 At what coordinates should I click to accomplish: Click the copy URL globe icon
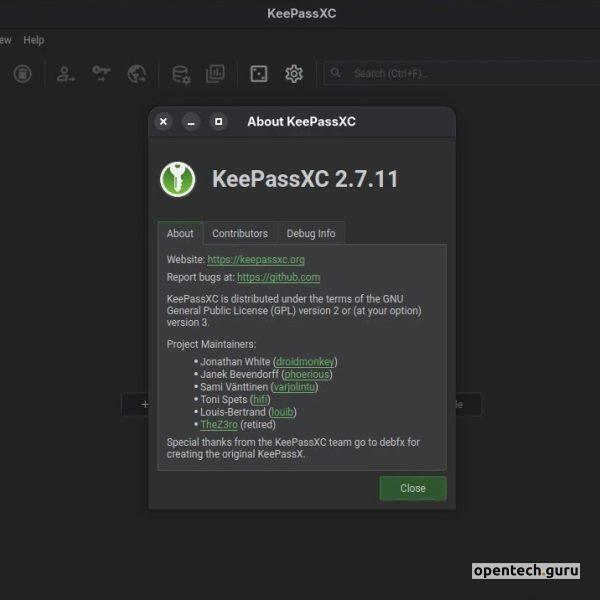click(x=137, y=74)
